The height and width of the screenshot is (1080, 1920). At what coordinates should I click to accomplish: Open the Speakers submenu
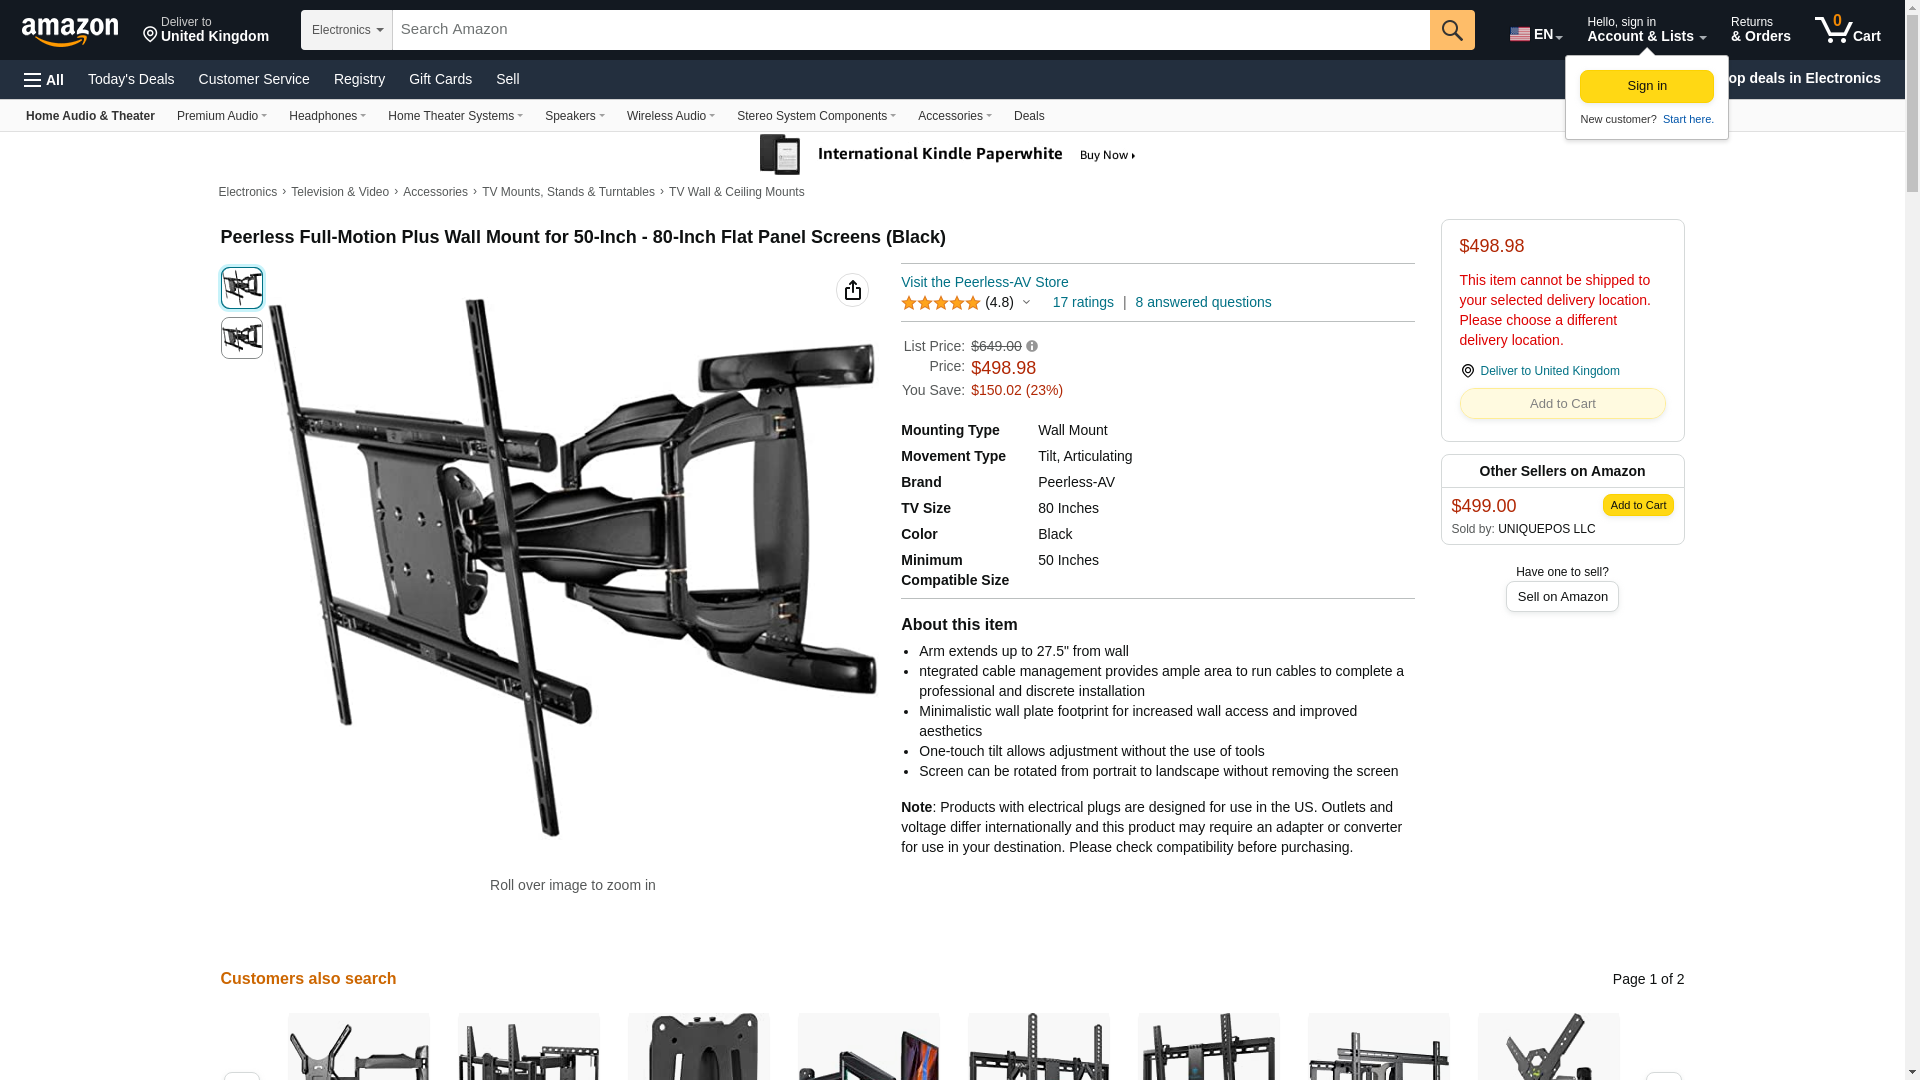click(x=574, y=116)
